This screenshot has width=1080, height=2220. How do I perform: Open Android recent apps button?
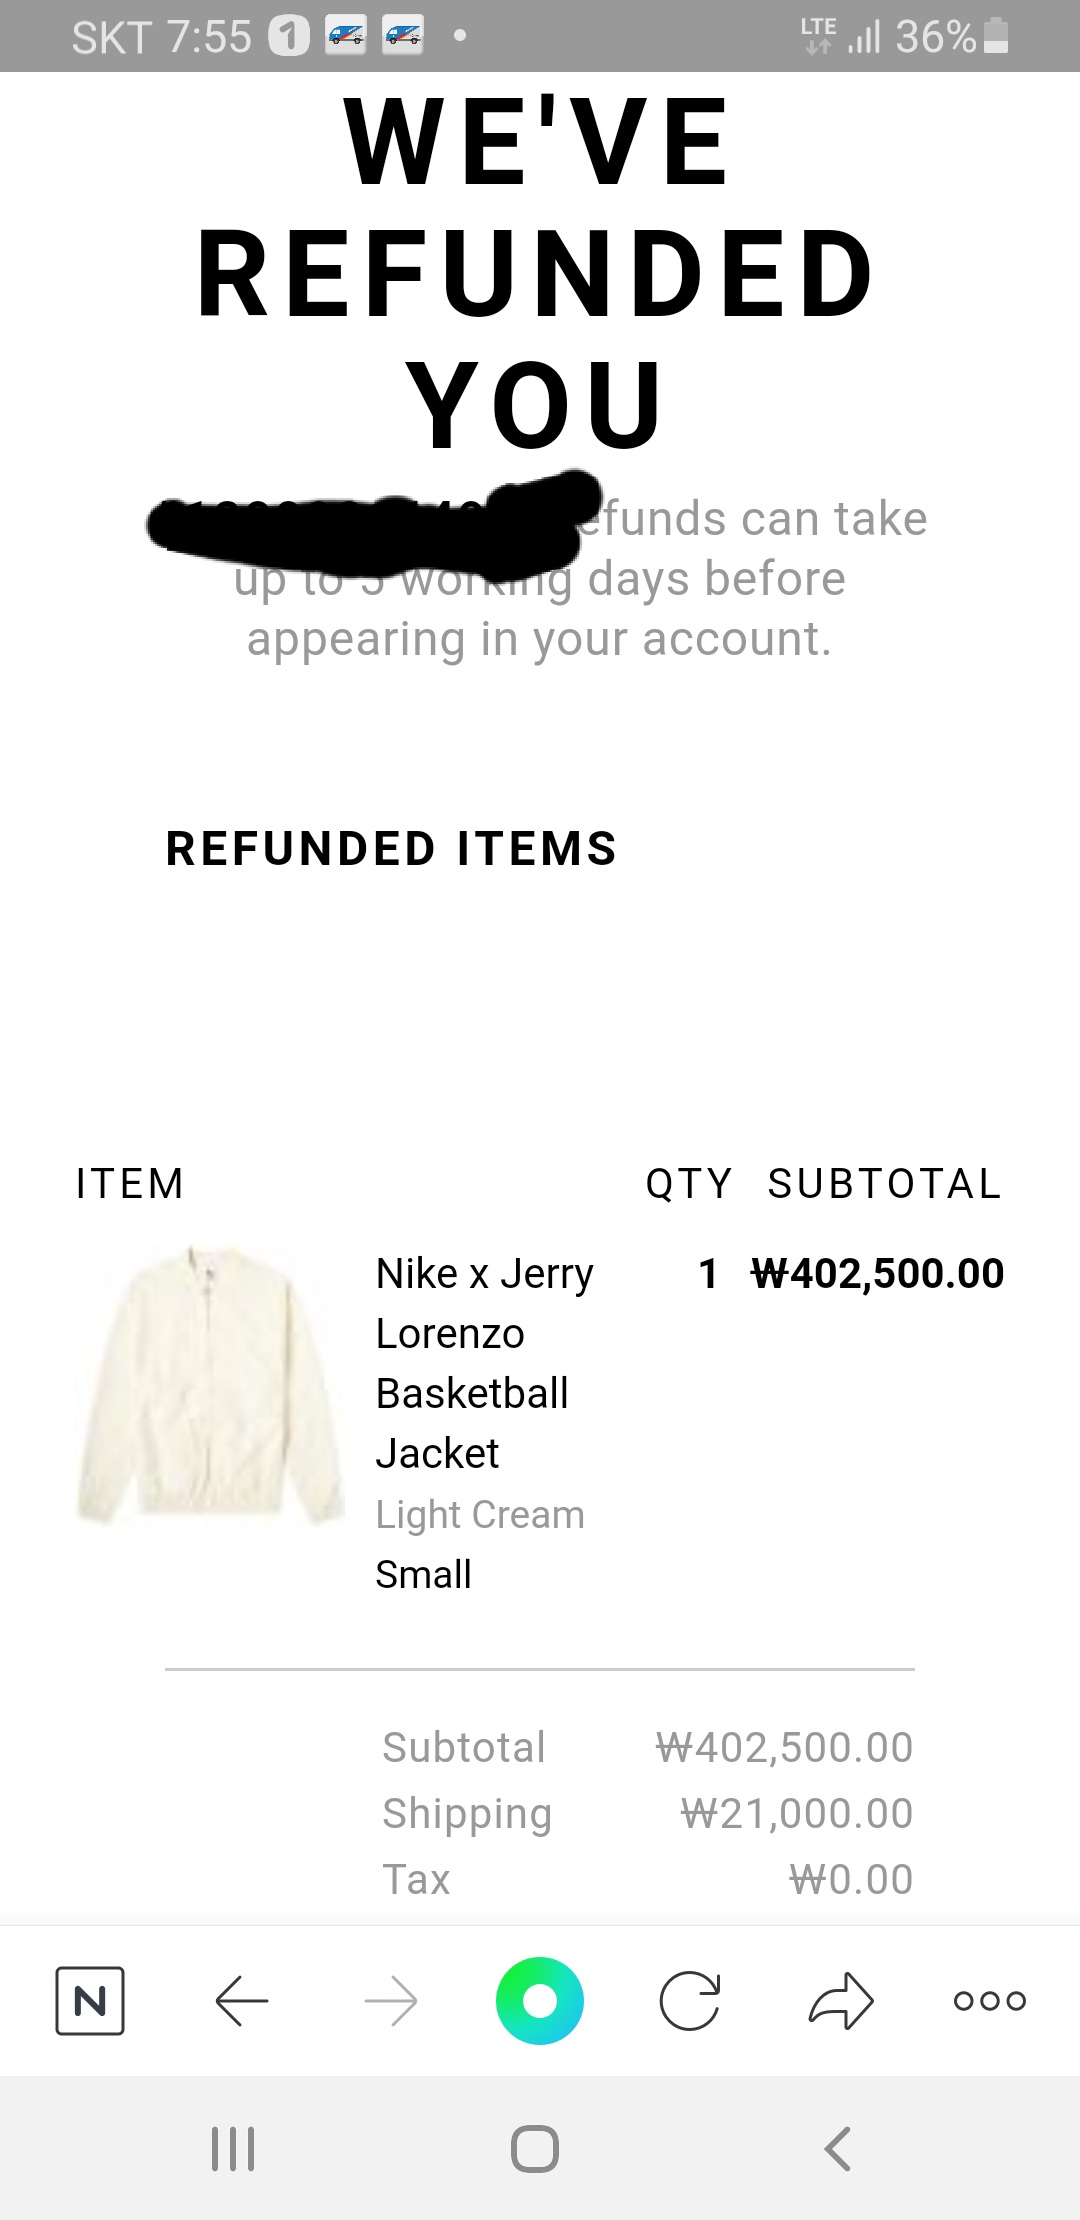pyautogui.click(x=233, y=2148)
